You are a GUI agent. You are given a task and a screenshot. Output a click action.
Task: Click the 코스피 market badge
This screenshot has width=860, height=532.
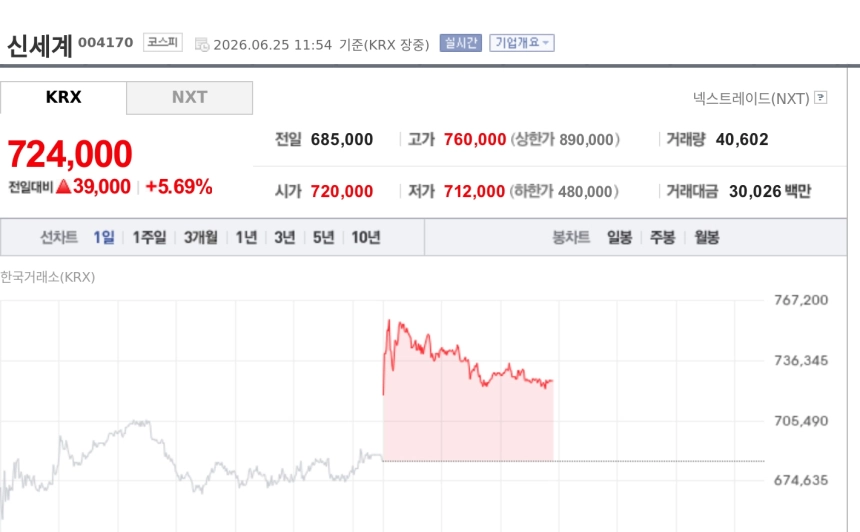point(163,42)
